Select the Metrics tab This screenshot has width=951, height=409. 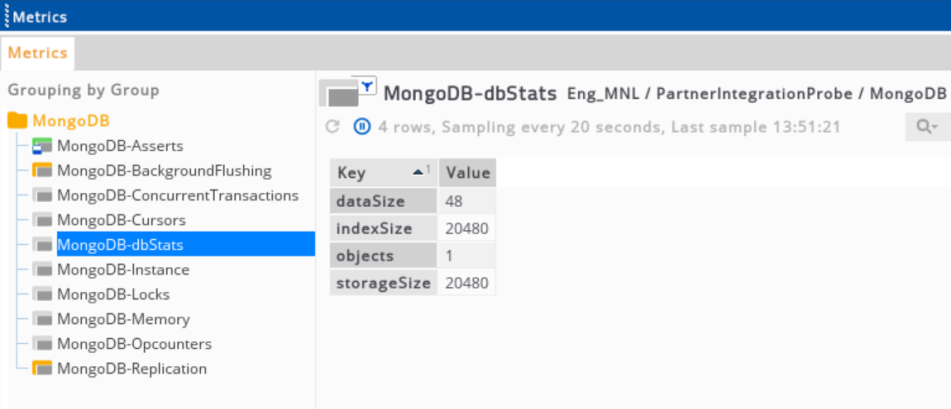point(38,53)
